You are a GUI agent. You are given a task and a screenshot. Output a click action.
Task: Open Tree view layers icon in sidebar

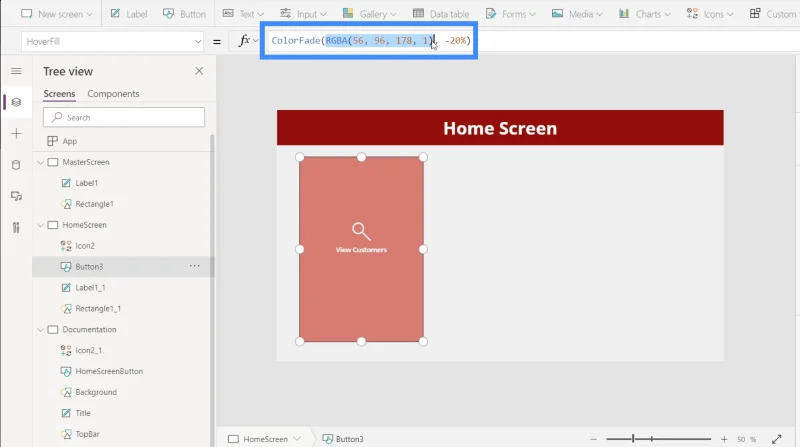[16, 102]
